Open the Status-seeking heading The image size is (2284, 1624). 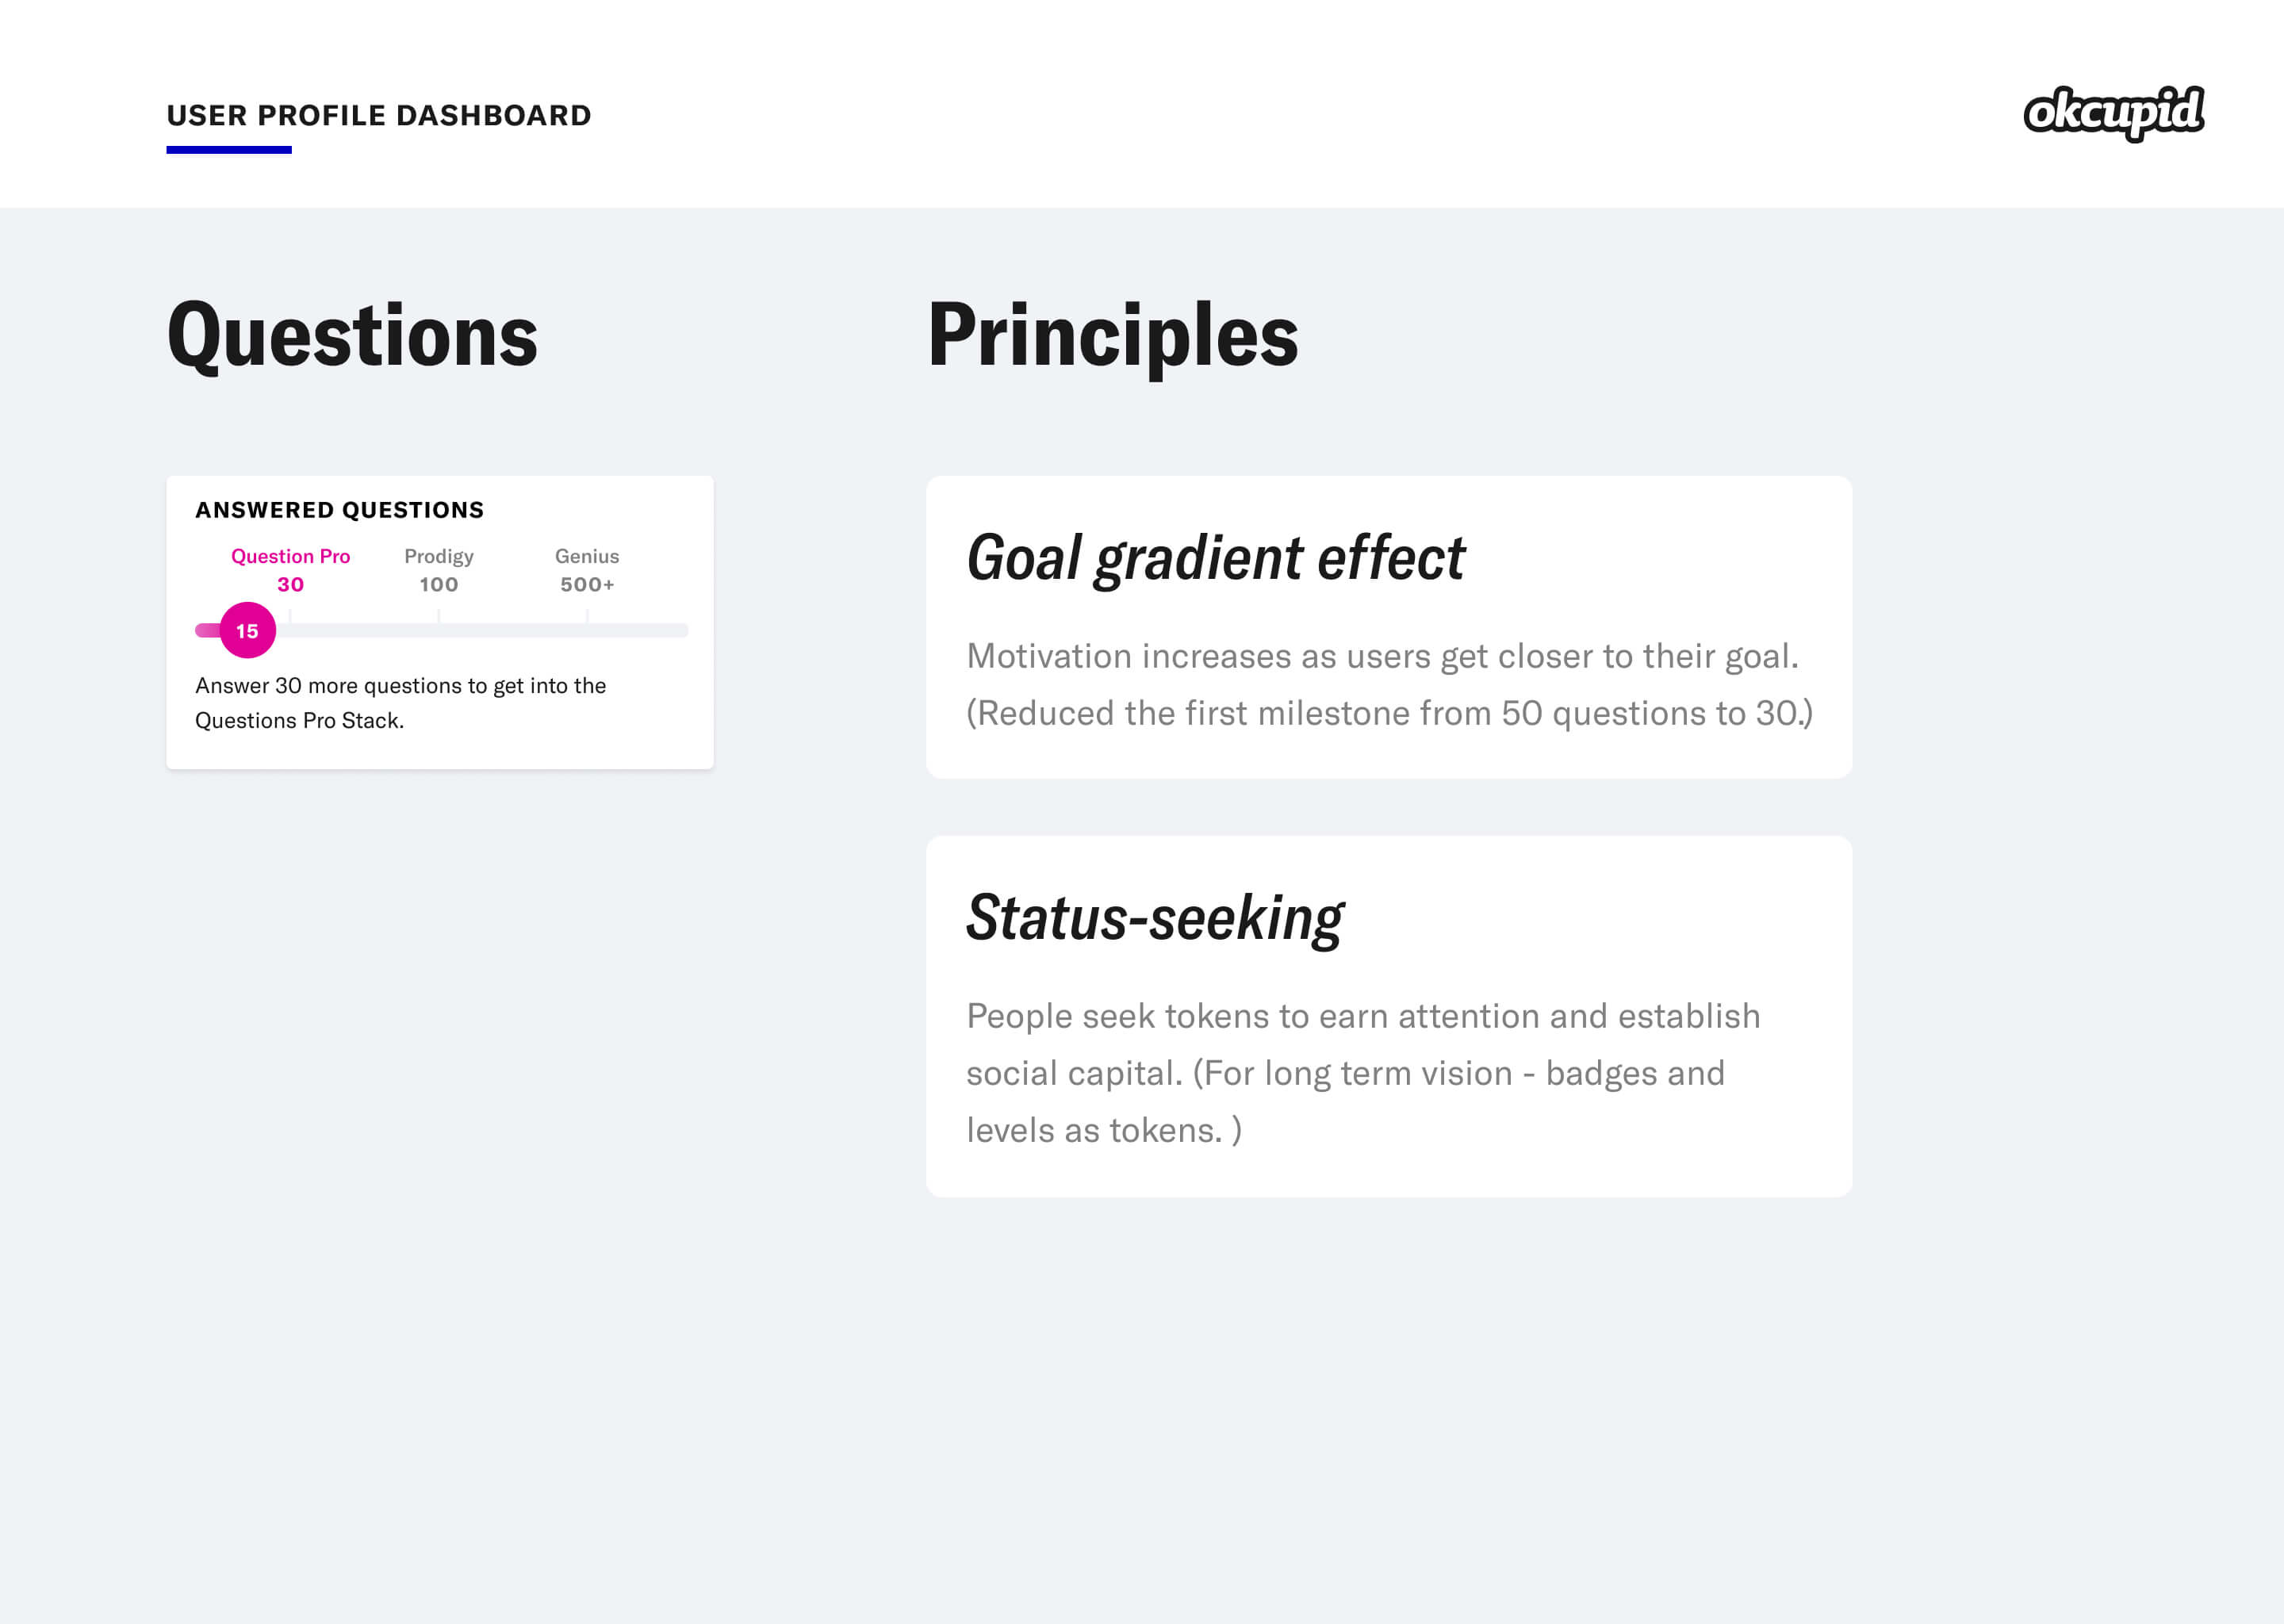point(1154,918)
